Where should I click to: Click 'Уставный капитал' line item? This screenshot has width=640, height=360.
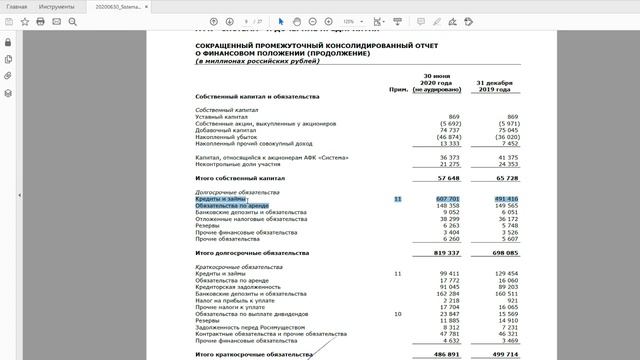tap(221, 117)
